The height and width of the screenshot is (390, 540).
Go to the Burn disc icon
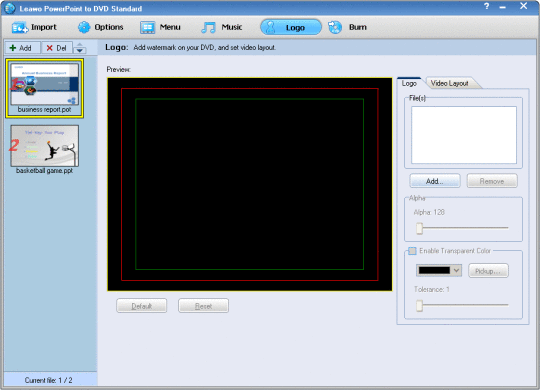click(x=335, y=27)
